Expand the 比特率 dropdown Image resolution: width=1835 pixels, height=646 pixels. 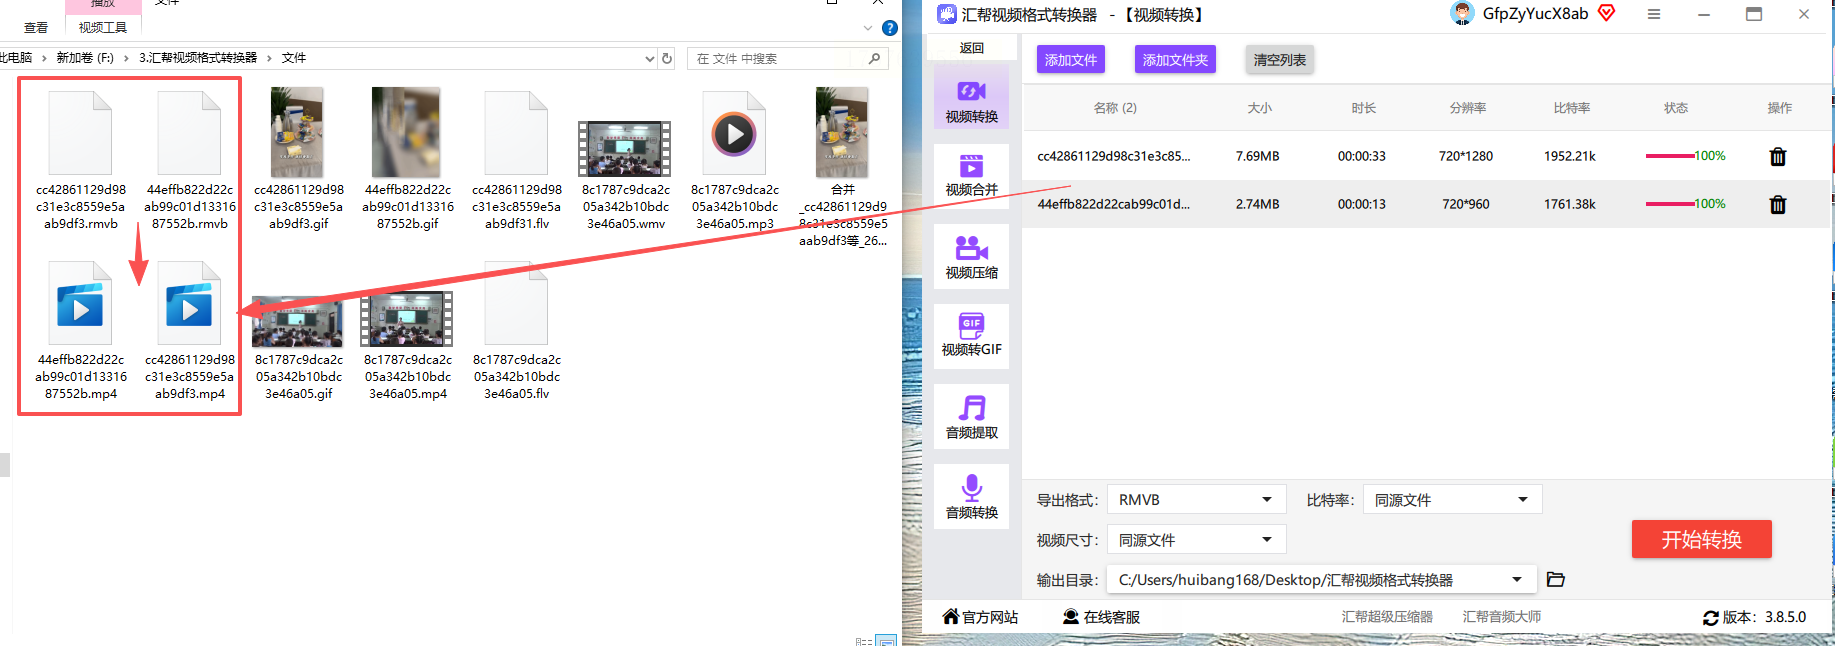pos(1452,499)
